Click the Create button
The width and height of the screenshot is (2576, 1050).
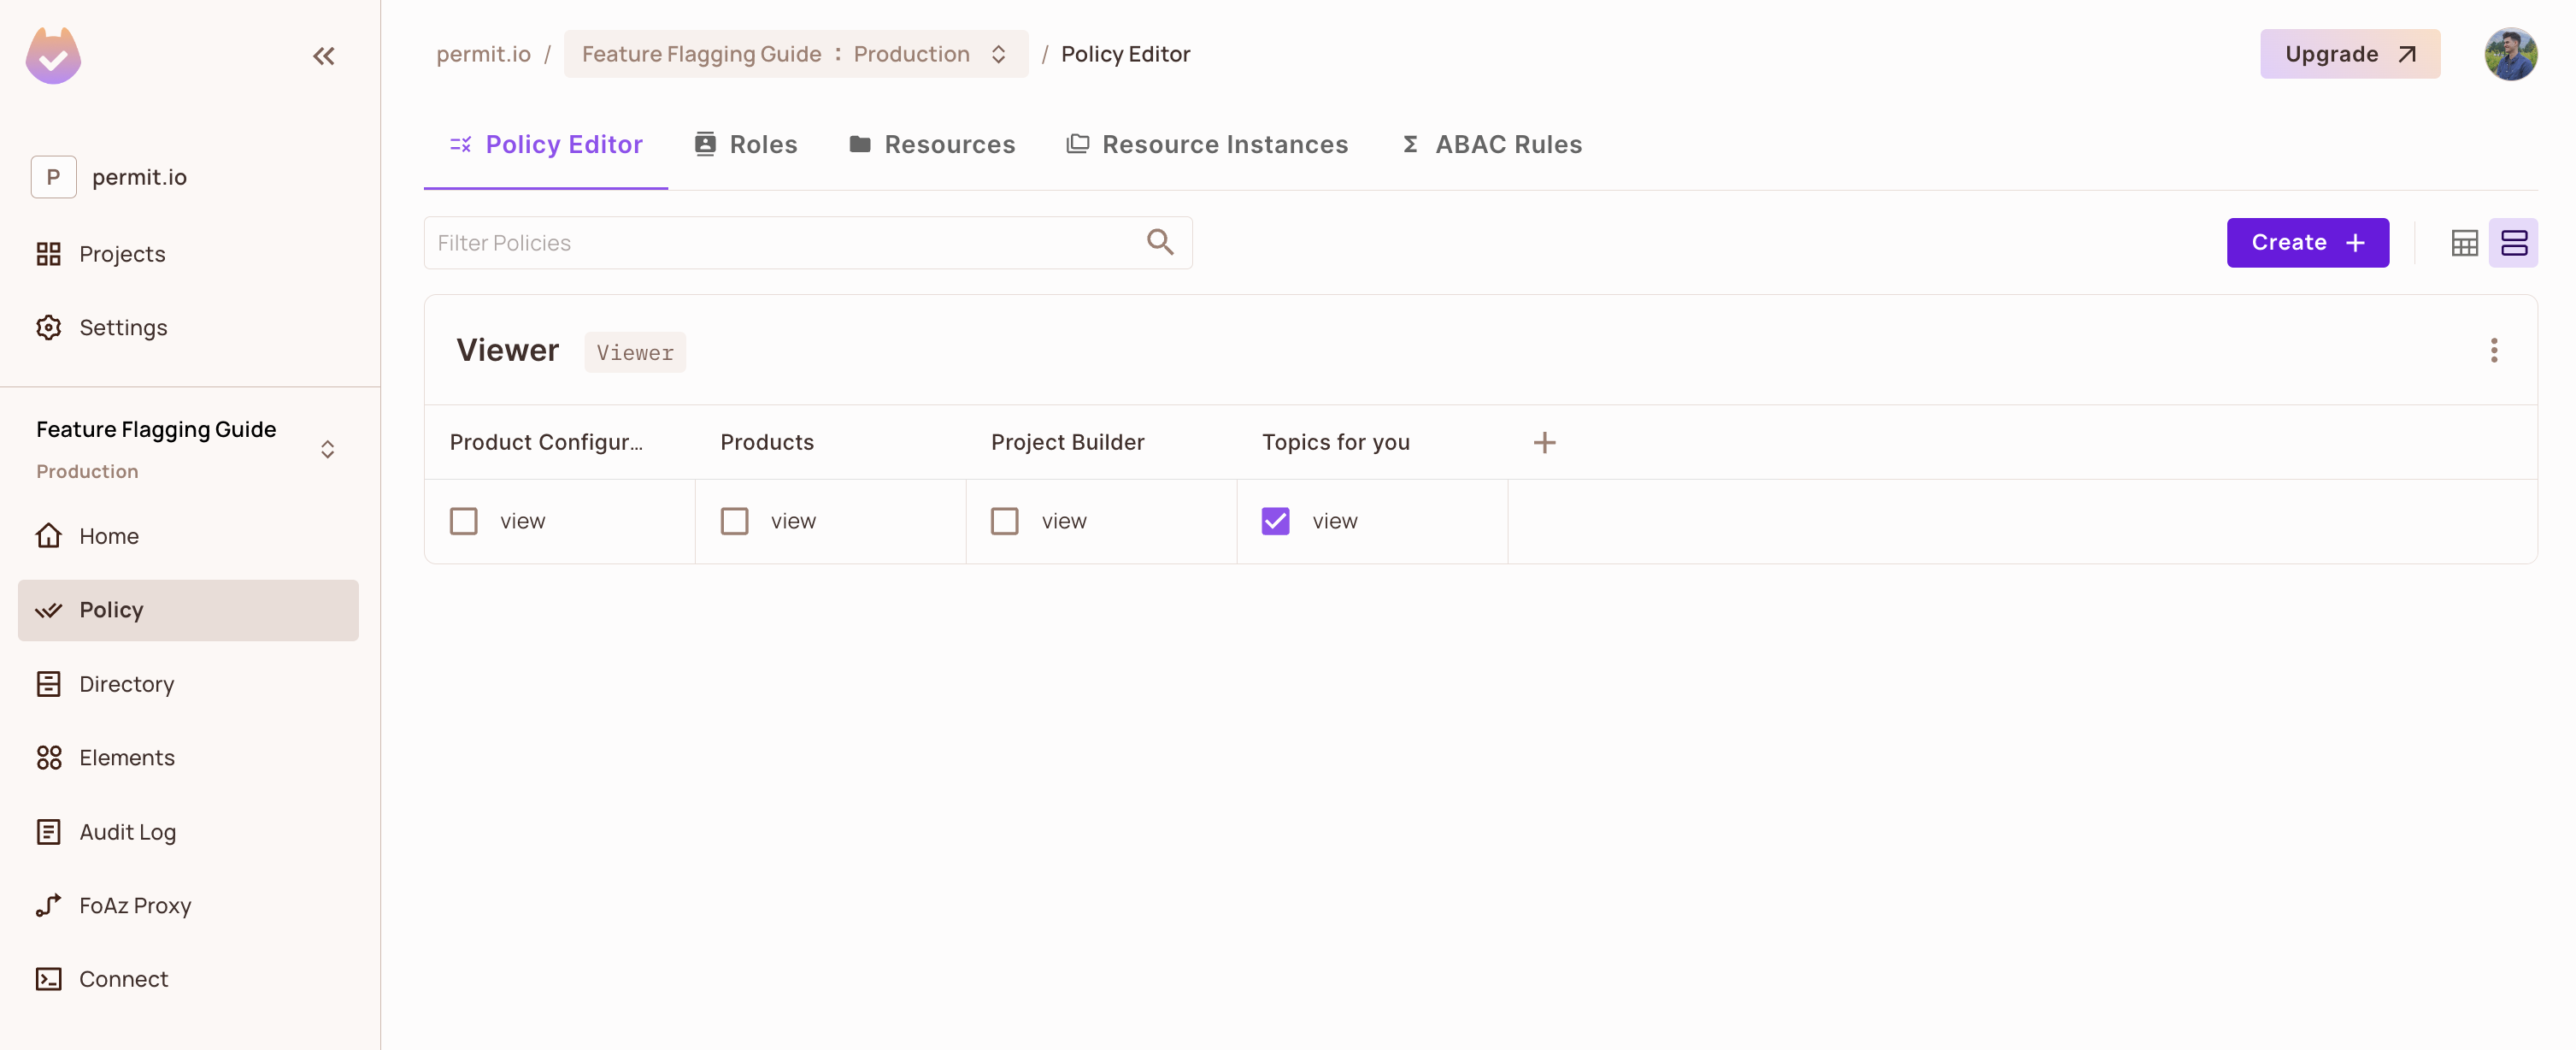[x=2307, y=242]
